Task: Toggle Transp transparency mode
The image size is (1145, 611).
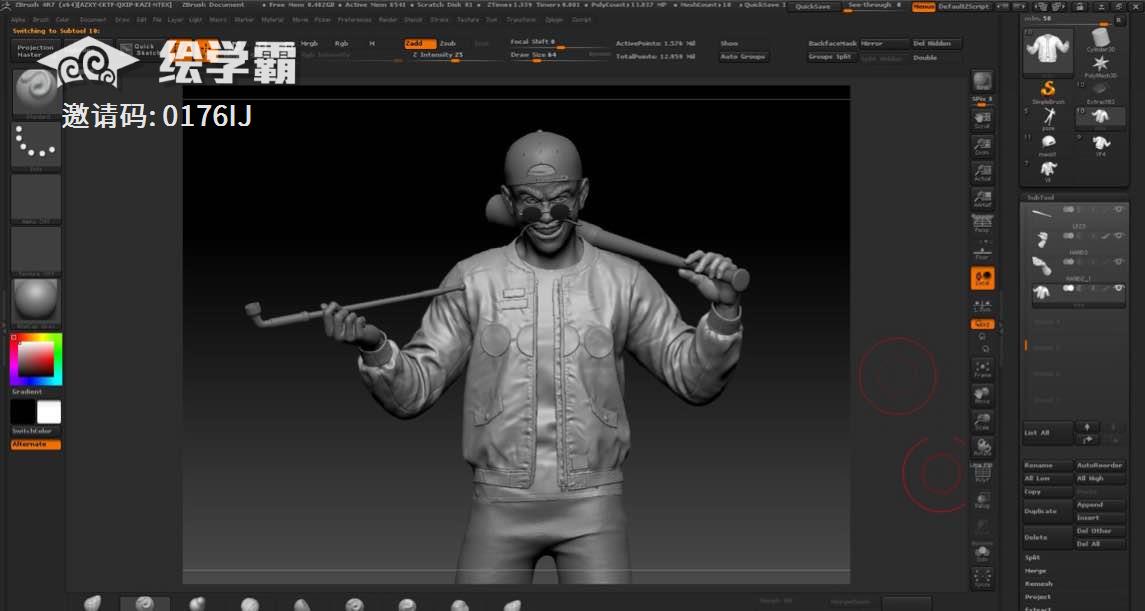Action: click(982, 500)
